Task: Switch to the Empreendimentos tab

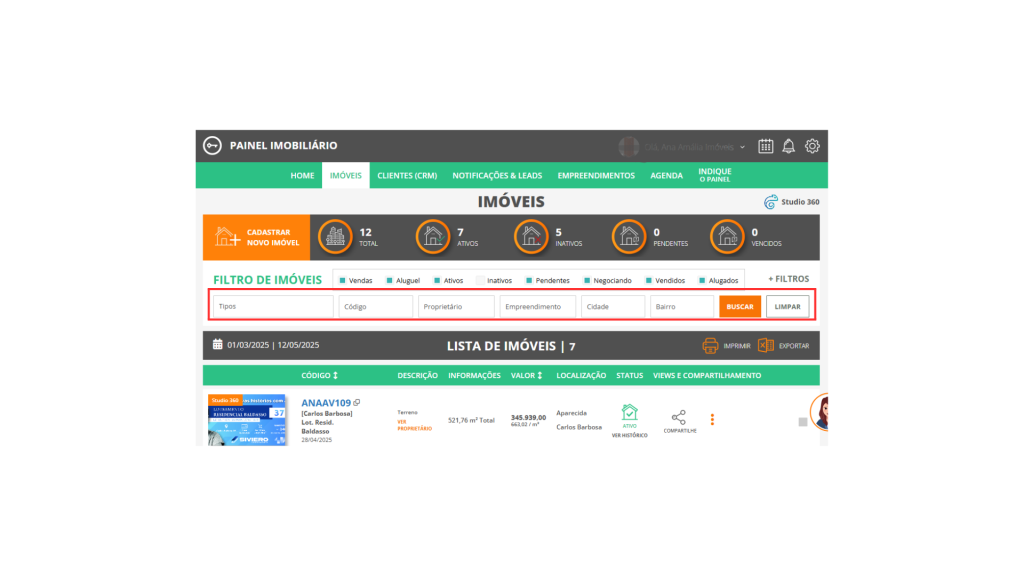Action: (596, 175)
